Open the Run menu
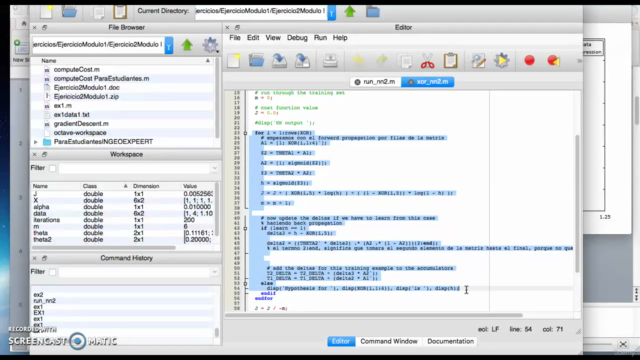The height and width of the screenshot is (360, 640). click(320, 38)
